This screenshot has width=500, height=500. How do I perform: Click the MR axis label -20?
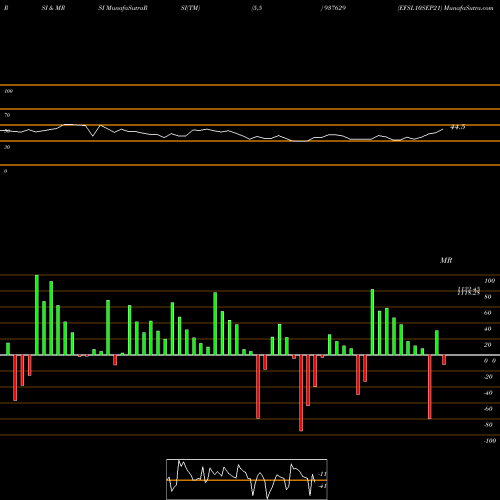[x=488, y=377]
